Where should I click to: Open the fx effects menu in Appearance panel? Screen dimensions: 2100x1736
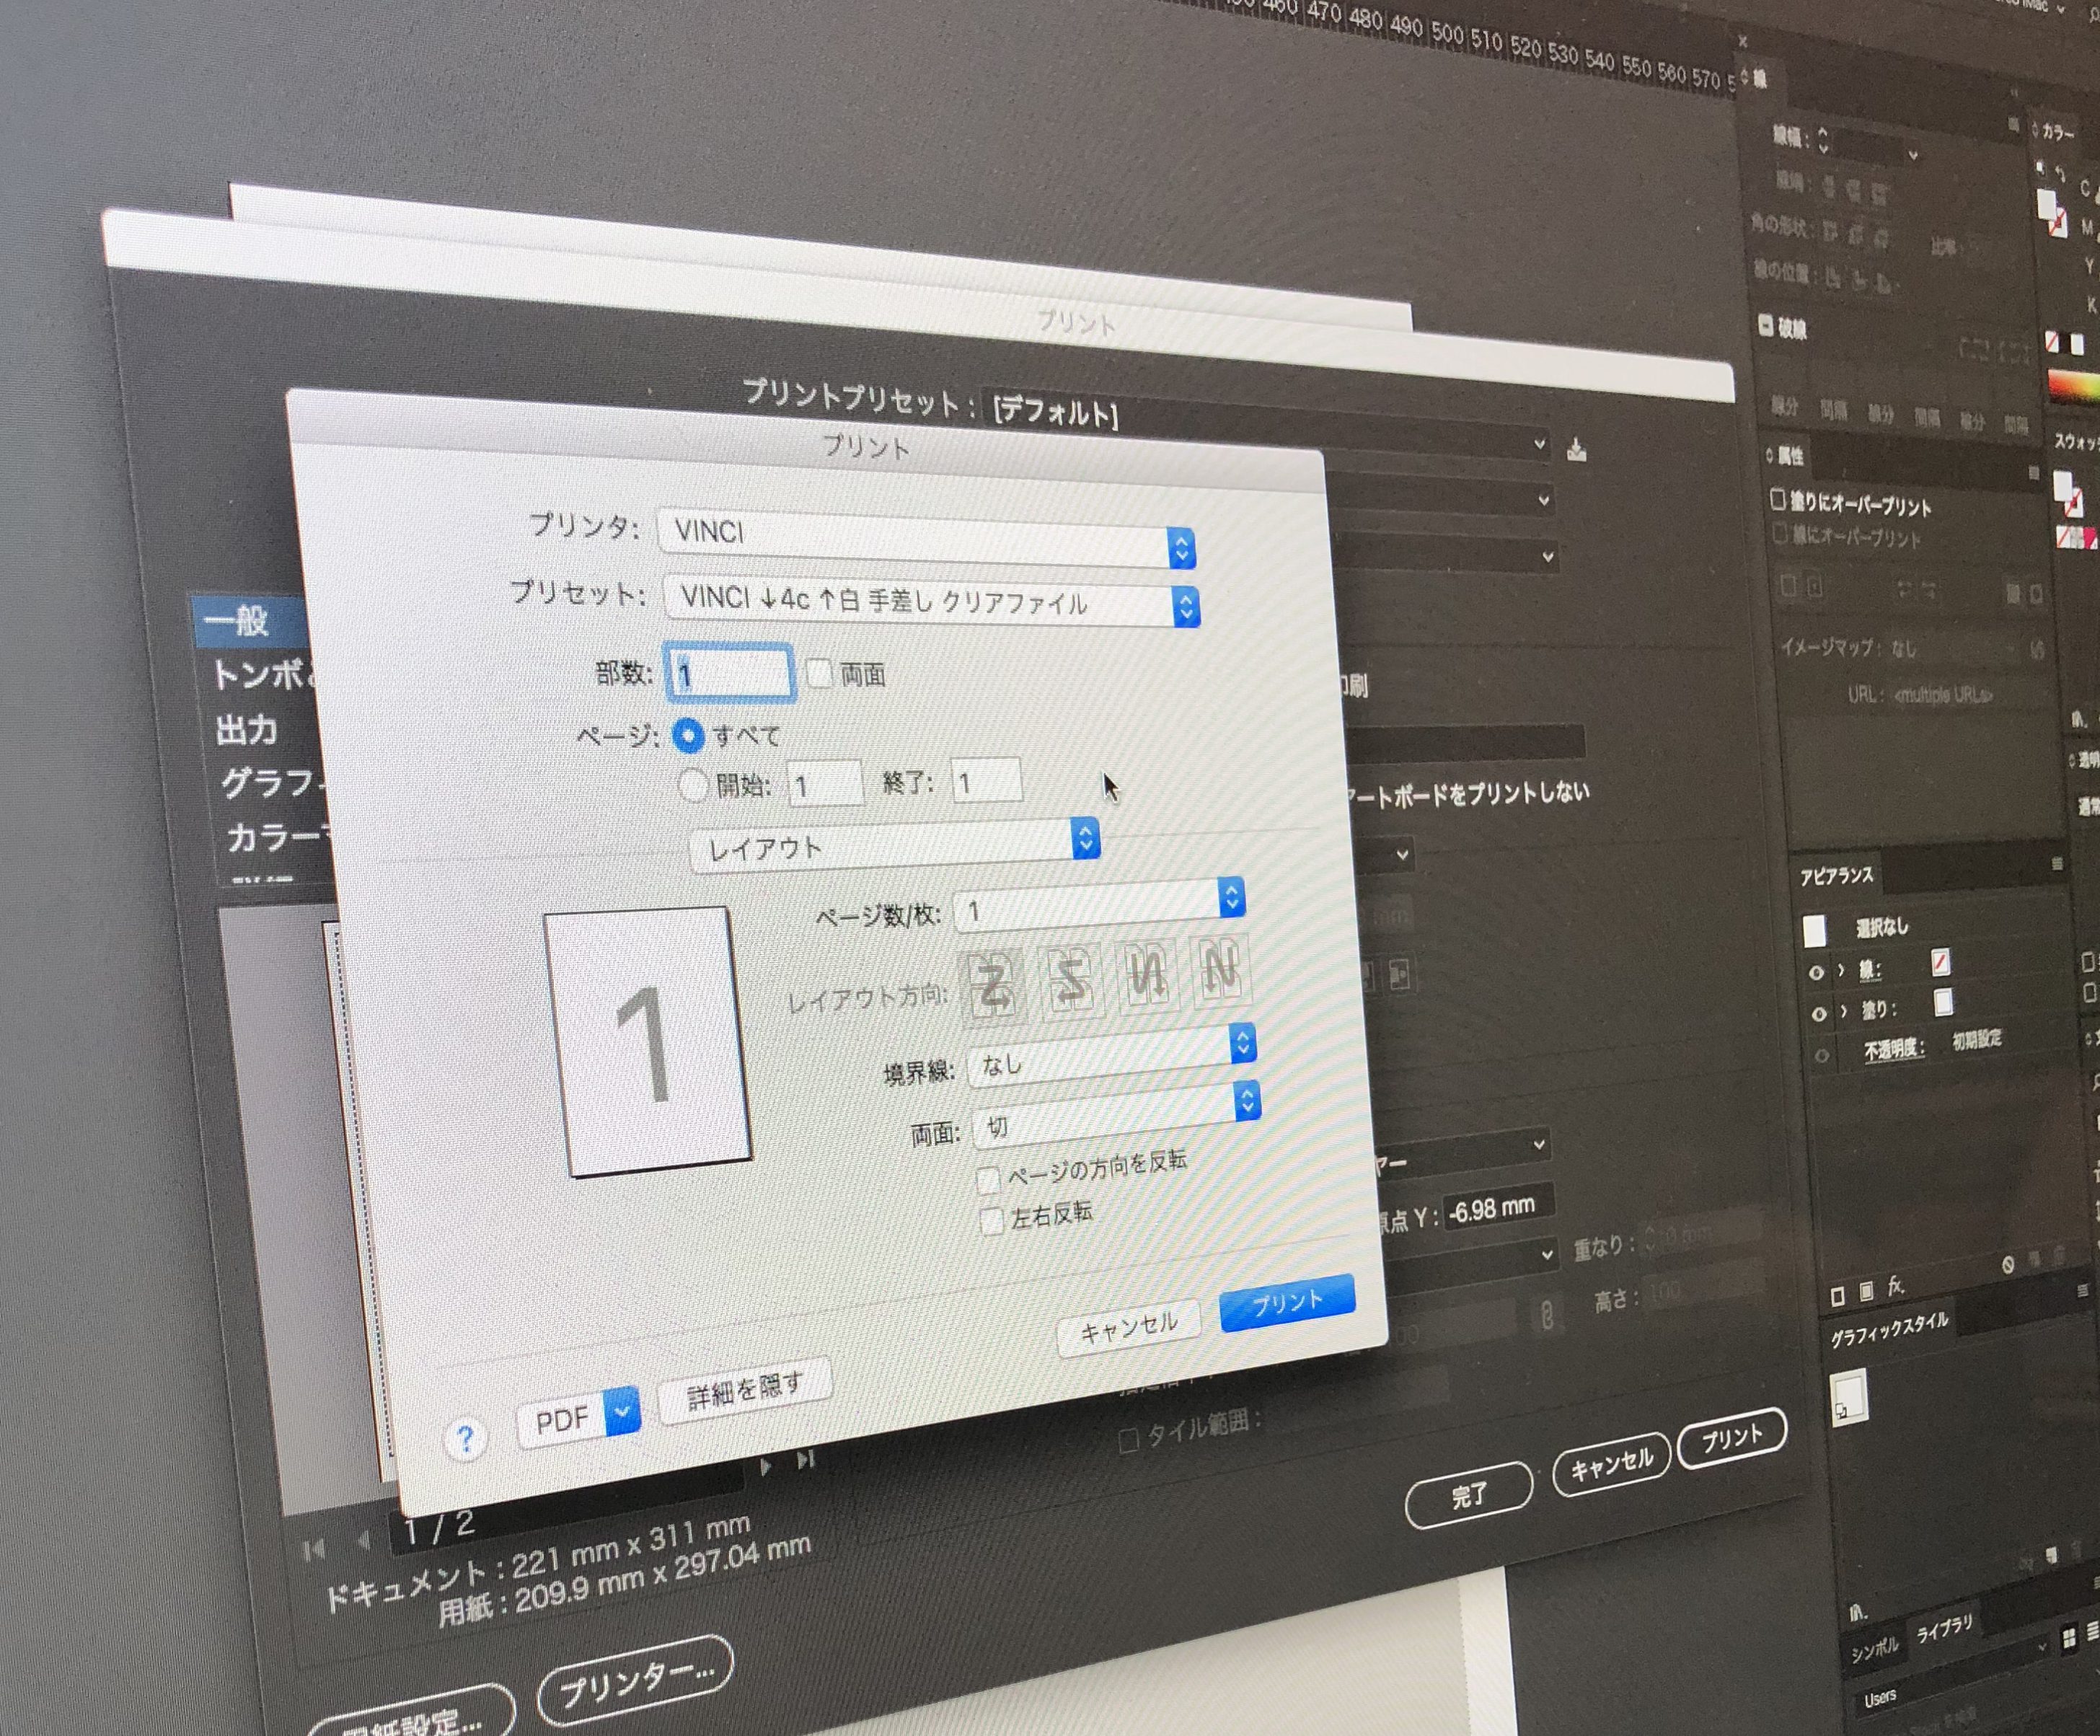tap(1896, 1286)
